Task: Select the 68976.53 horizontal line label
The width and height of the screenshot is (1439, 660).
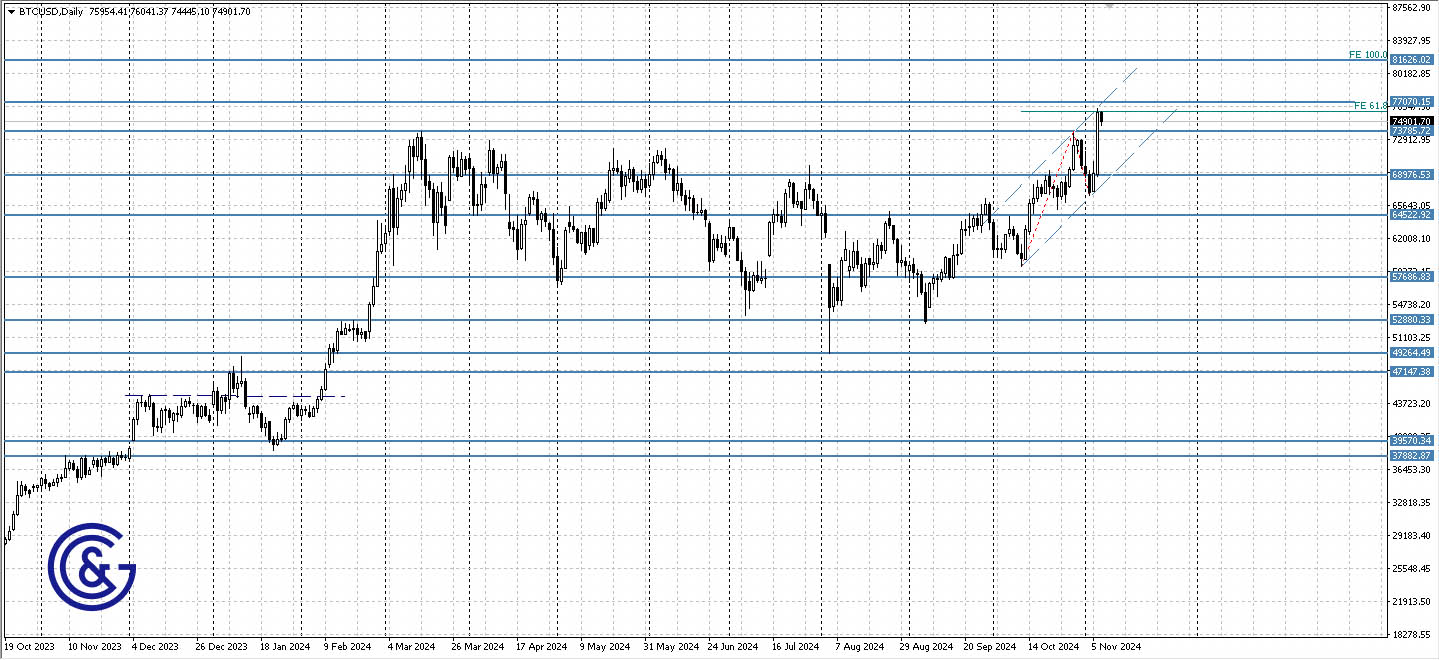Action: (1412, 174)
